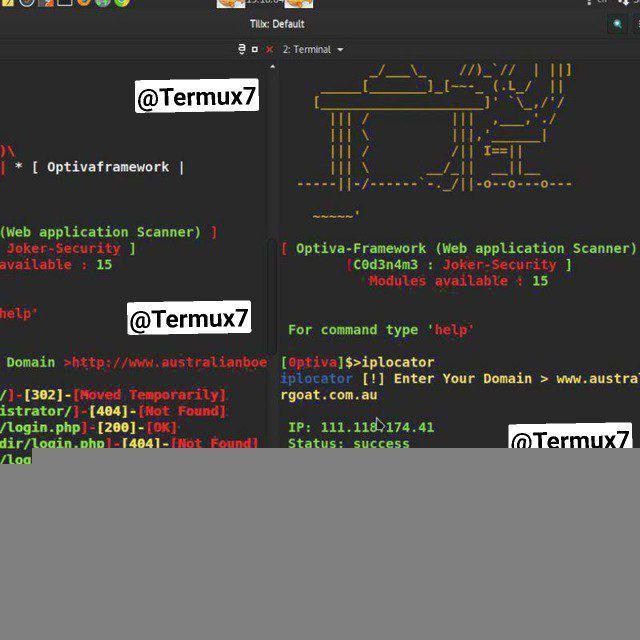Image resolution: width=640 pixels, height=640 pixels.
Task: Click the terminal sync input icon
Action: point(241,49)
